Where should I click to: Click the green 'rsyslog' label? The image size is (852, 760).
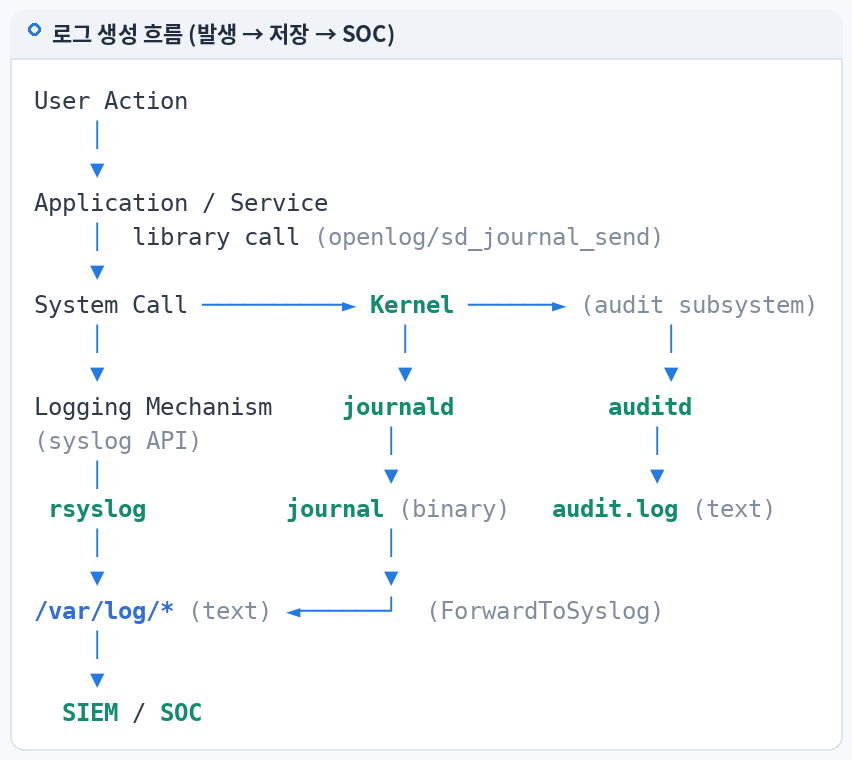[x=98, y=510]
